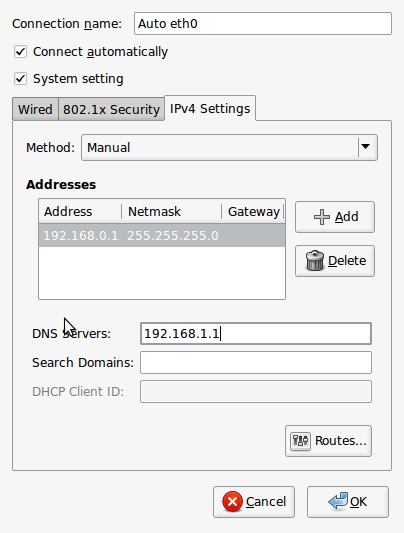Toggle Connect automatically checkbox
404x533 pixels.
pos(20,52)
